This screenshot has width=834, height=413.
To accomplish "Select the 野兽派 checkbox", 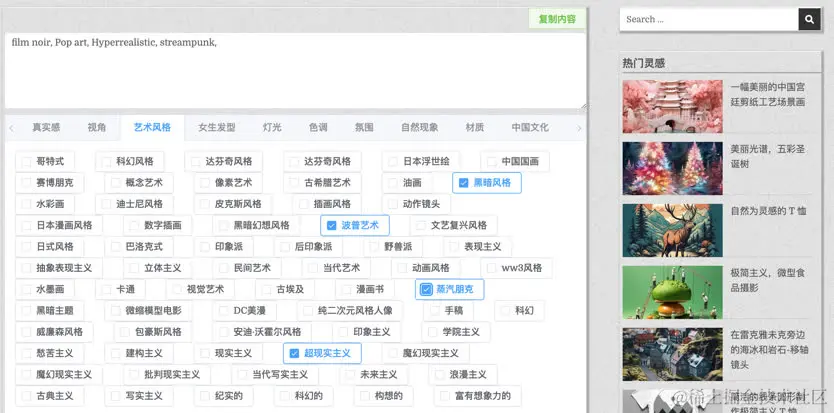I will pyautogui.click(x=374, y=246).
